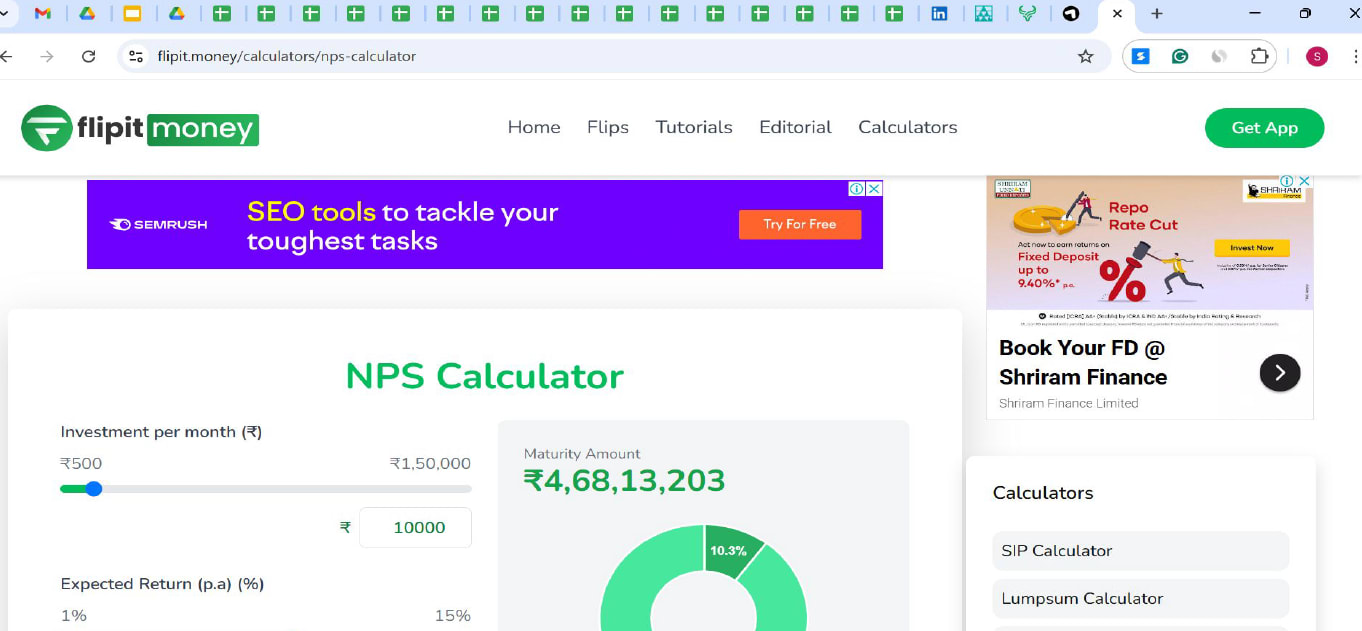Screen dimensions: 1362x631
Task: Open Calculators in the top navigation
Action: point(908,127)
